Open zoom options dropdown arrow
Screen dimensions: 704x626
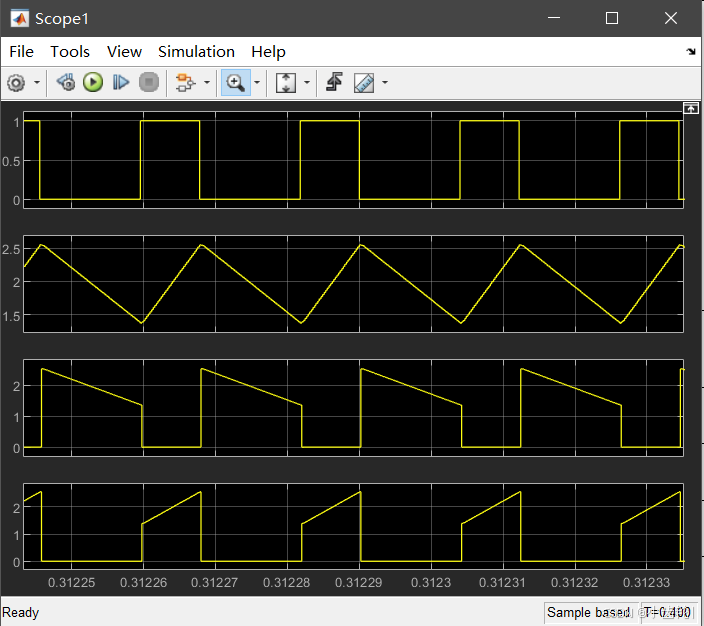point(257,83)
